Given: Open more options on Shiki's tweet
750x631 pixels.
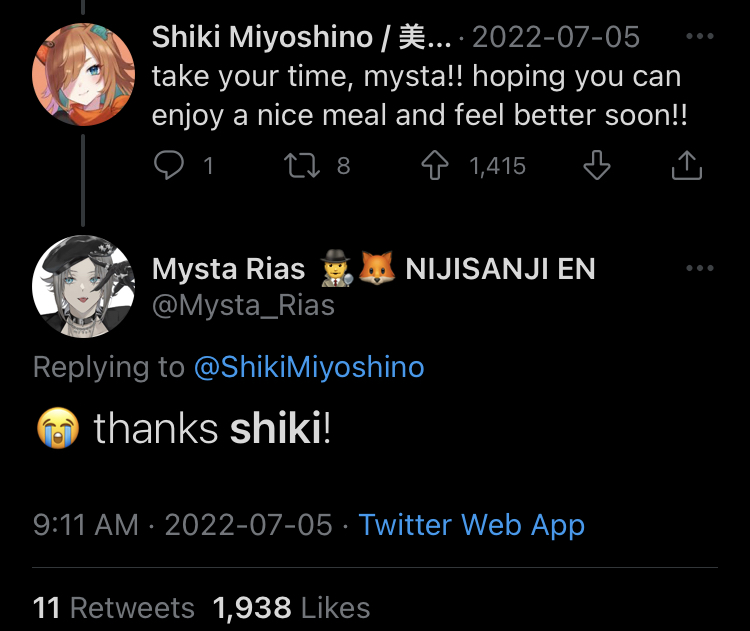Looking at the screenshot, I should 700,37.
